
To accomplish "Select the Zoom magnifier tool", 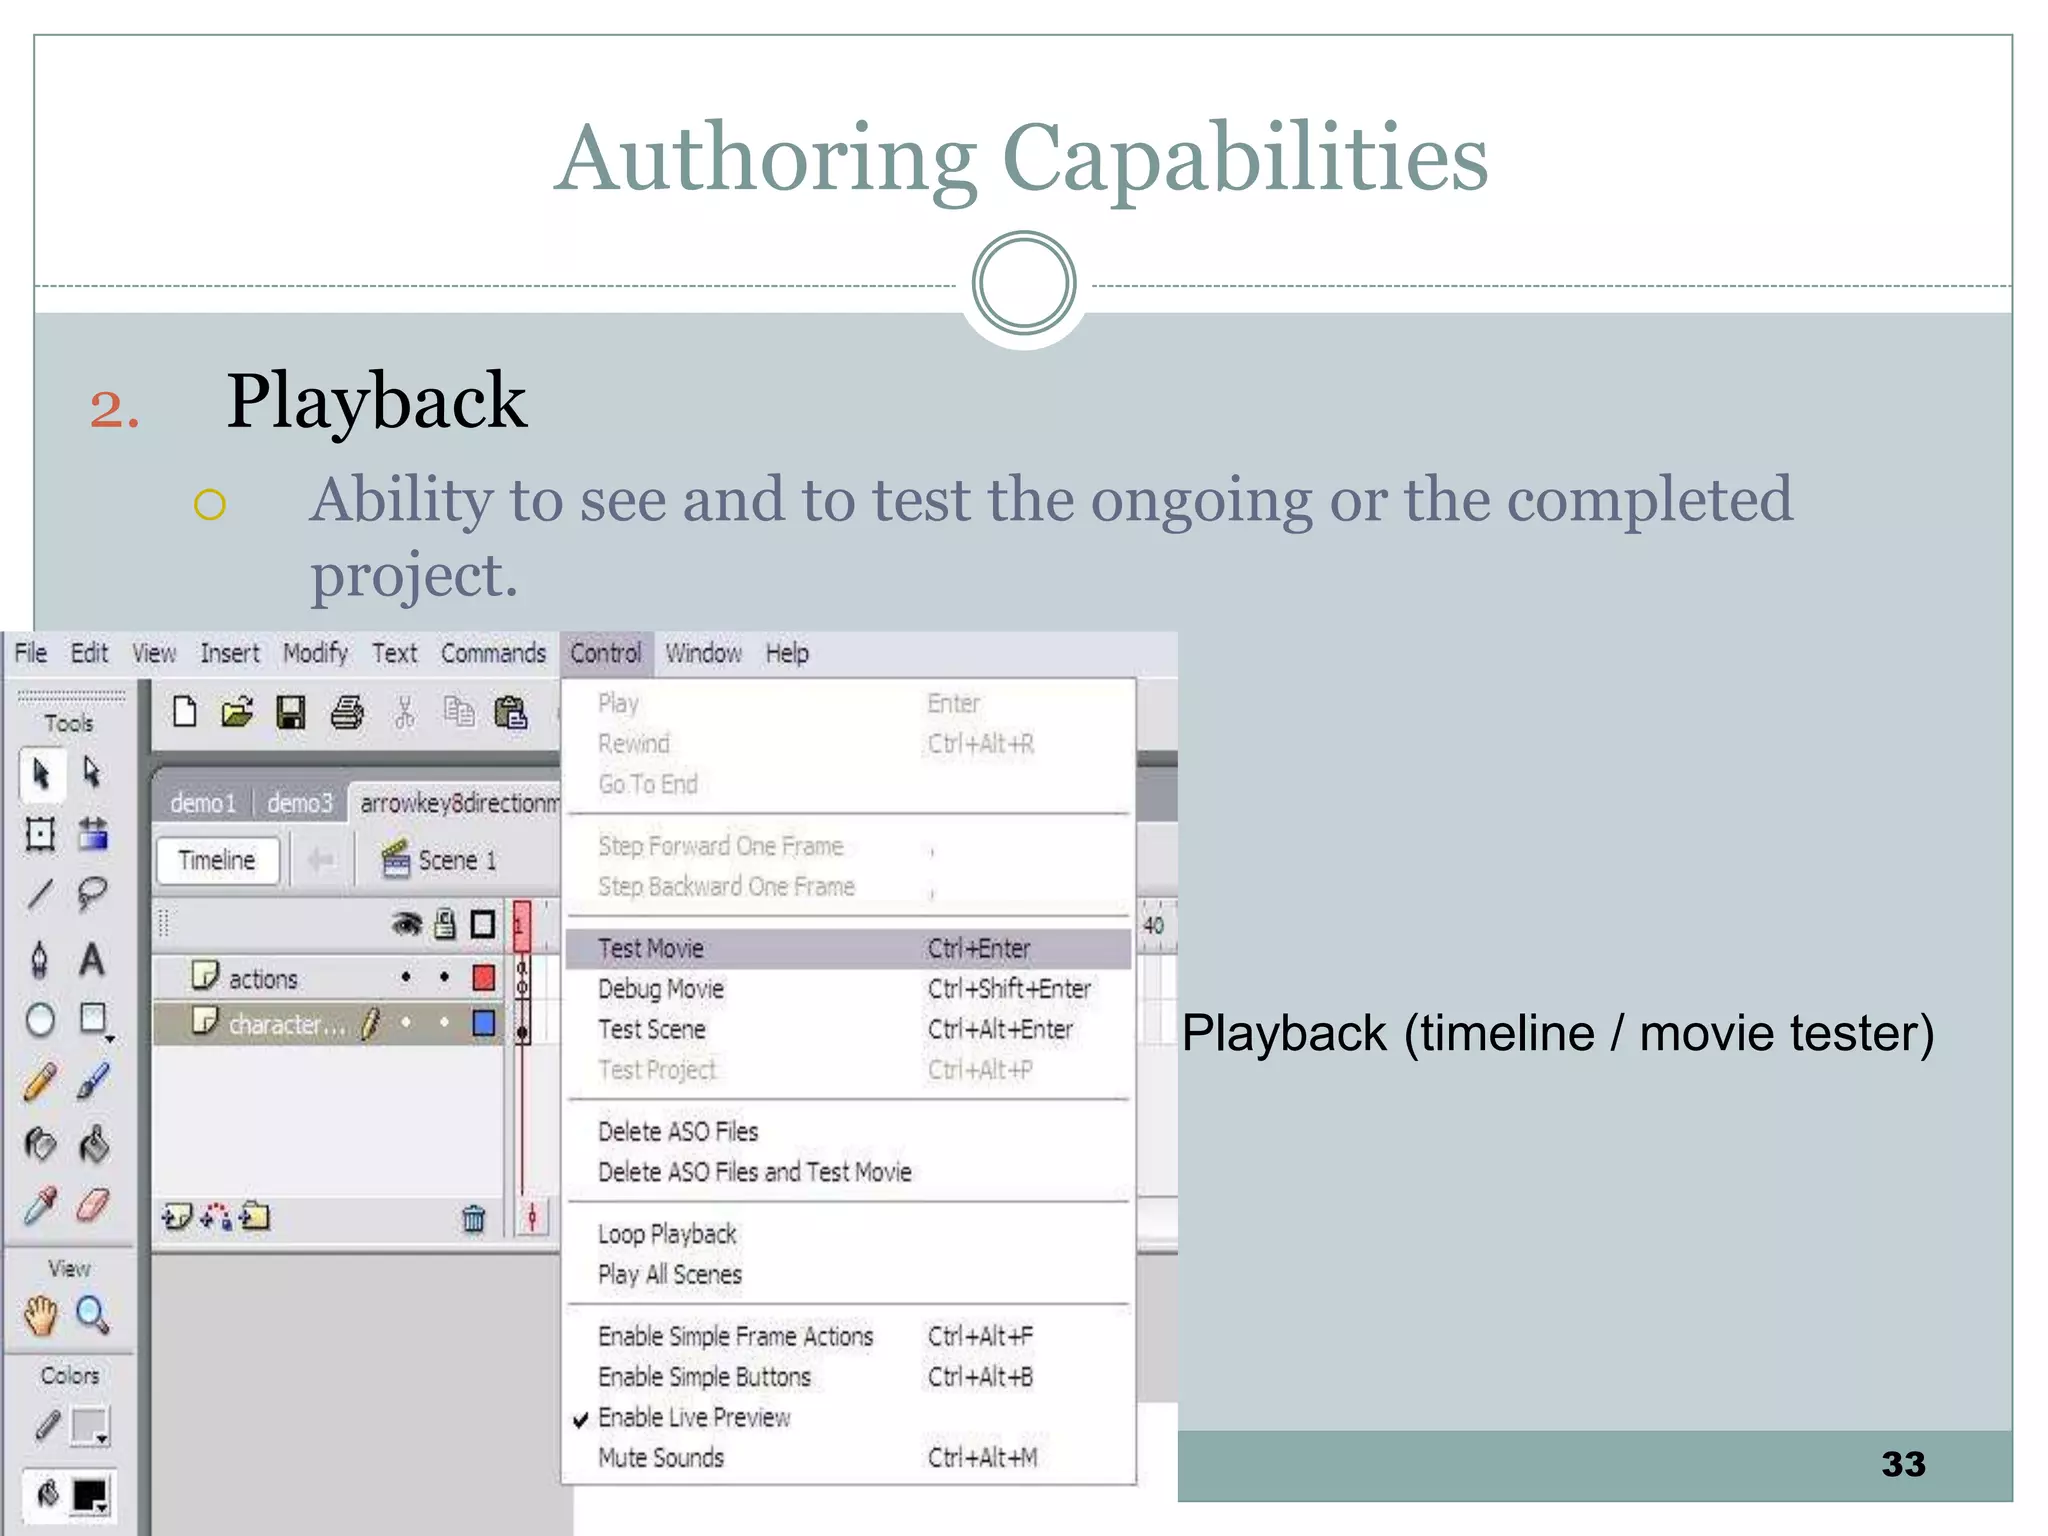I will click(92, 1315).
